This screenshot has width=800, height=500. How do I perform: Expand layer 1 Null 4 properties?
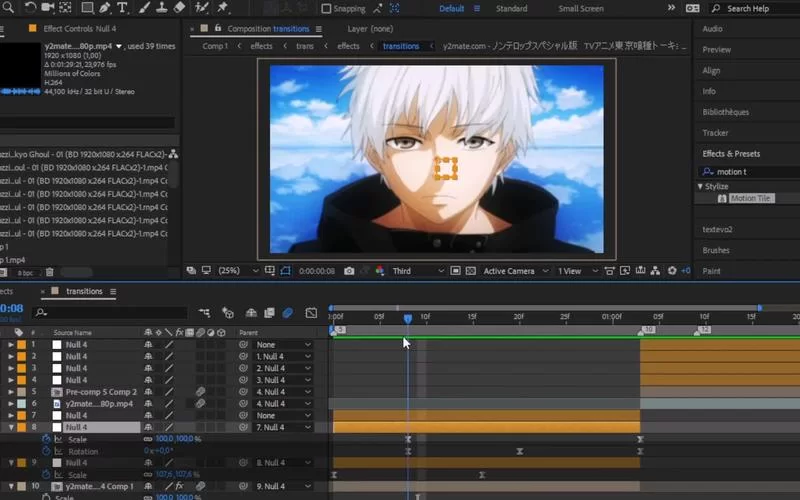click(x=10, y=345)
